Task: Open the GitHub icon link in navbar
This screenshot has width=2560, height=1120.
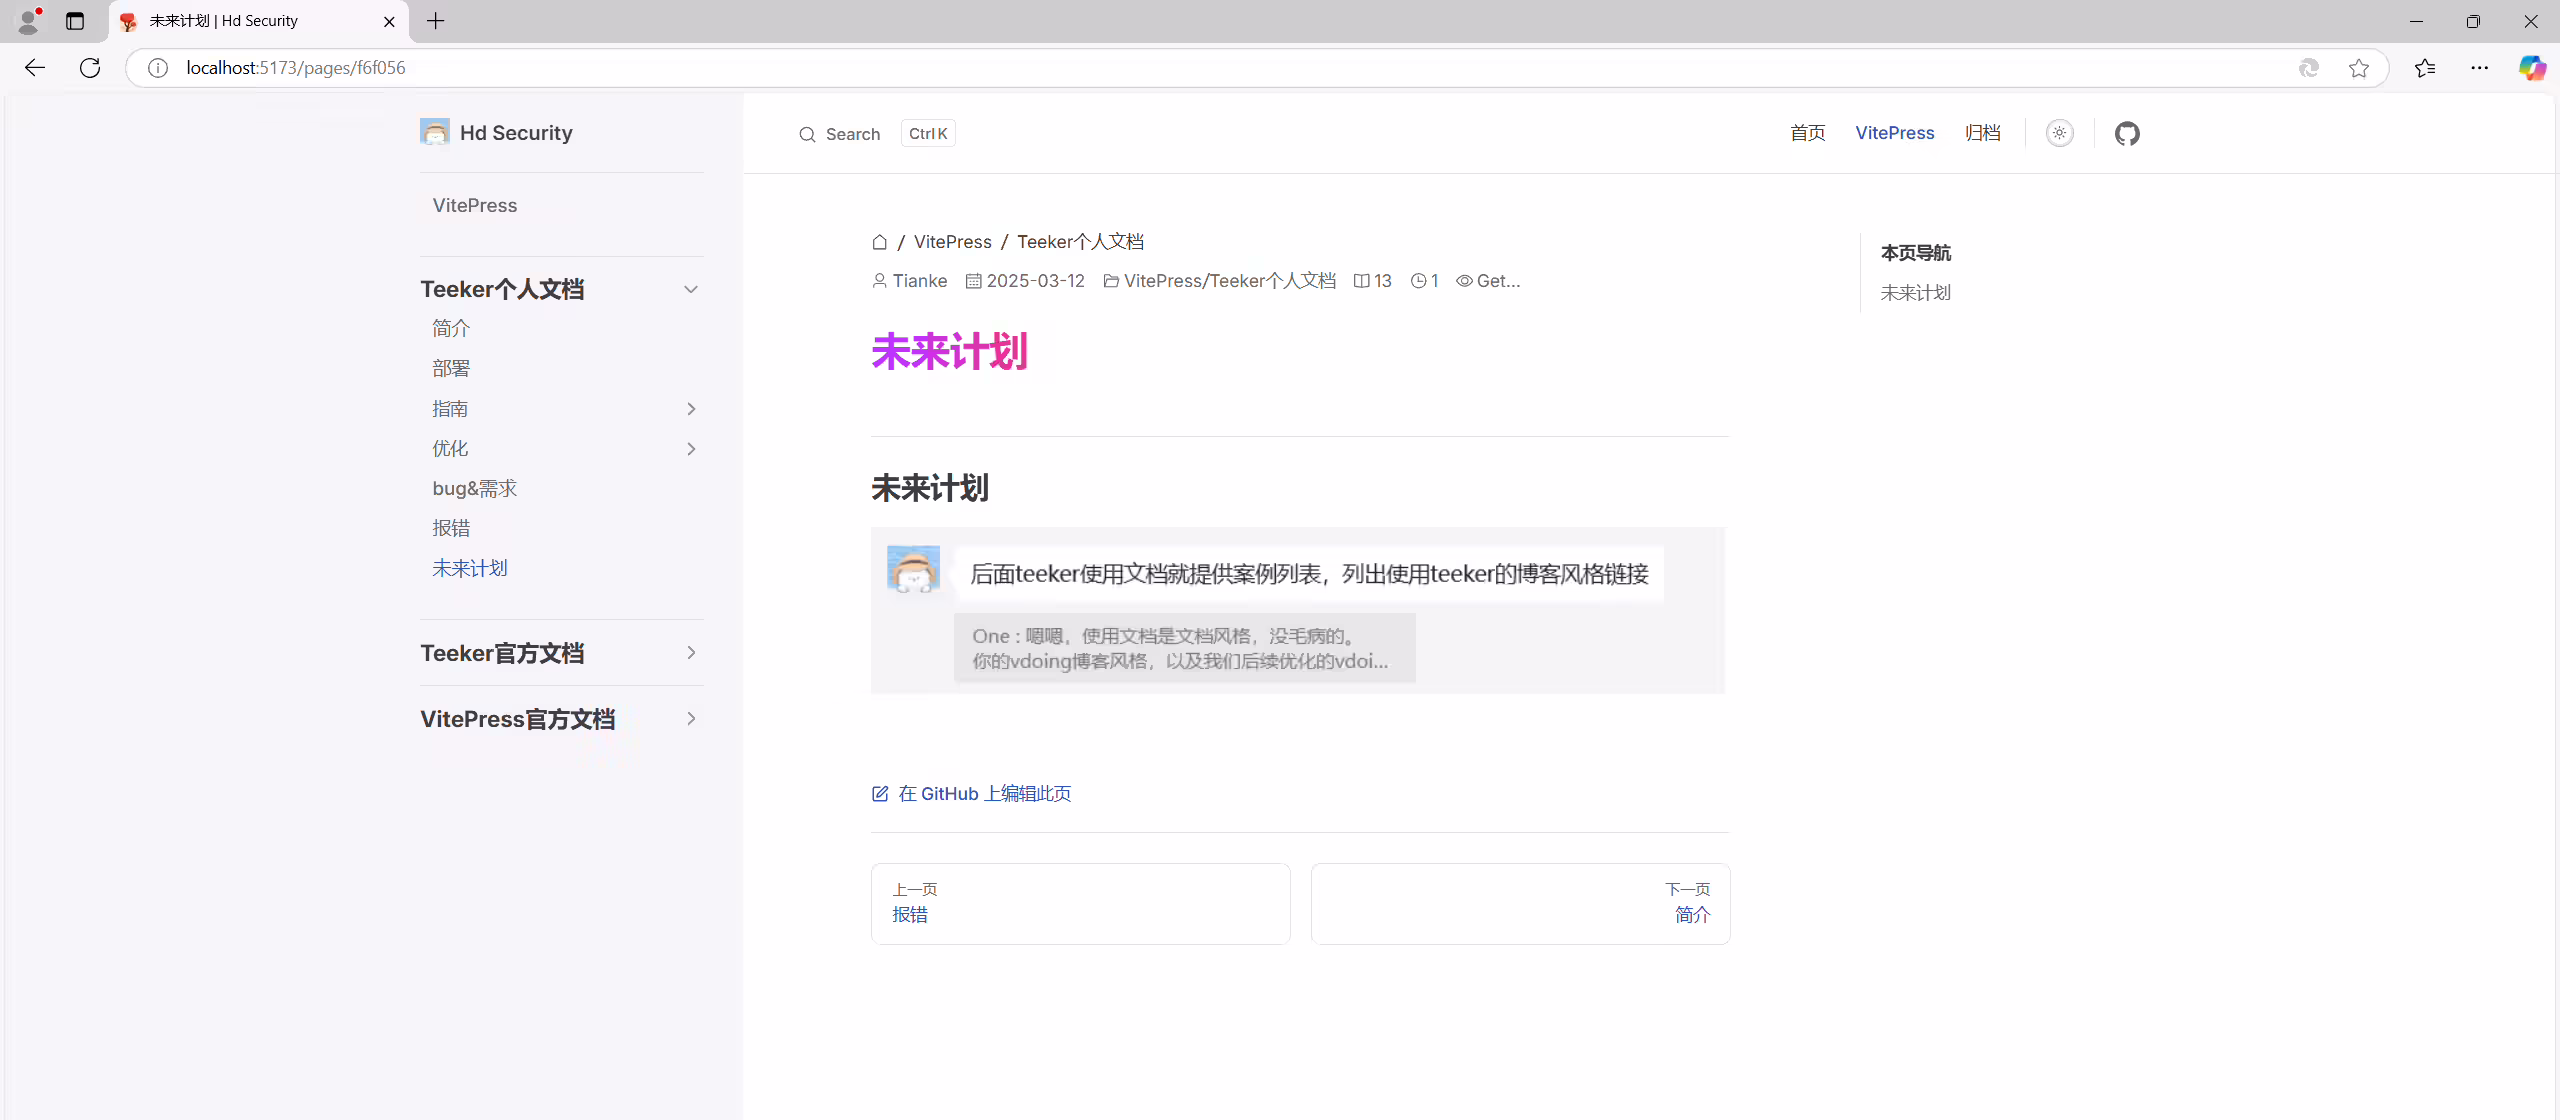Action: (2127, 133)
